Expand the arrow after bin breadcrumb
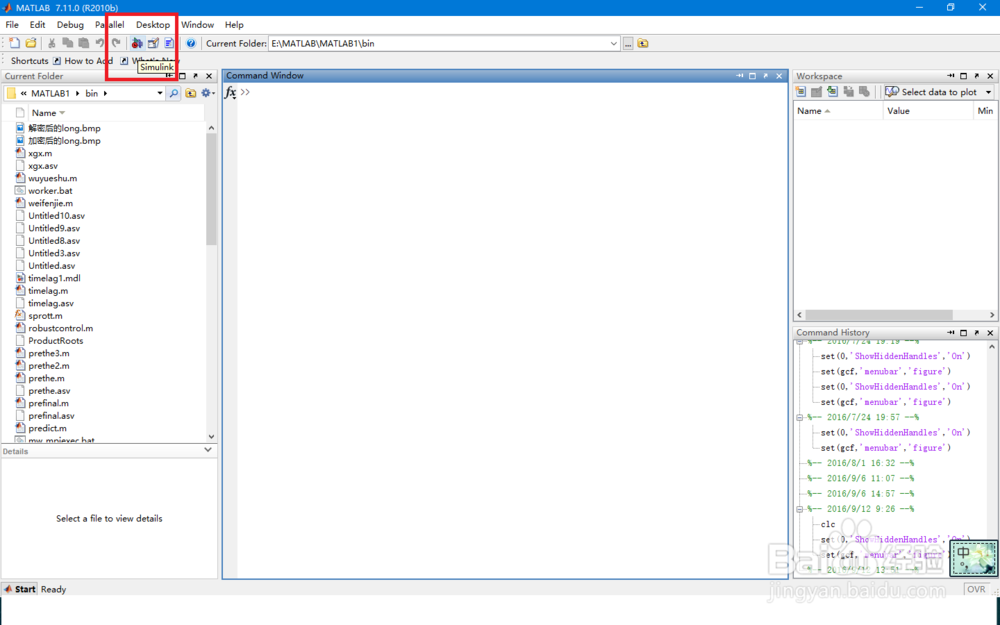1000x625 pixels. point(105,93)
